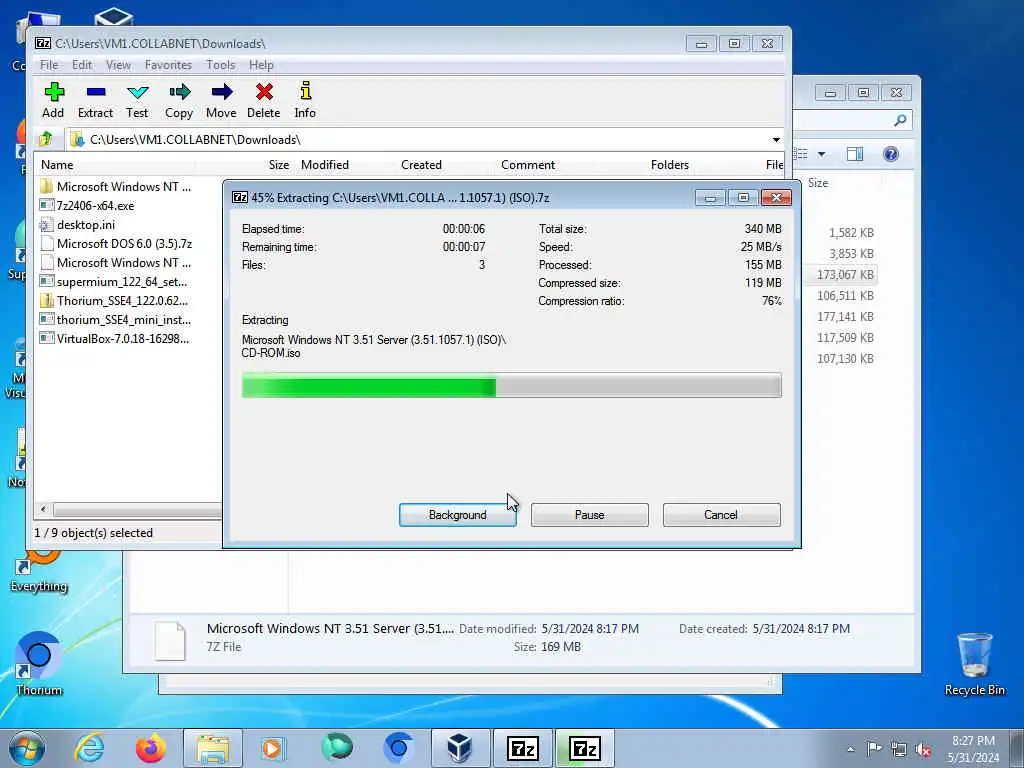
Task: Select the 173,067 KB row in Explorer
Action: click(x=845, y=275)
